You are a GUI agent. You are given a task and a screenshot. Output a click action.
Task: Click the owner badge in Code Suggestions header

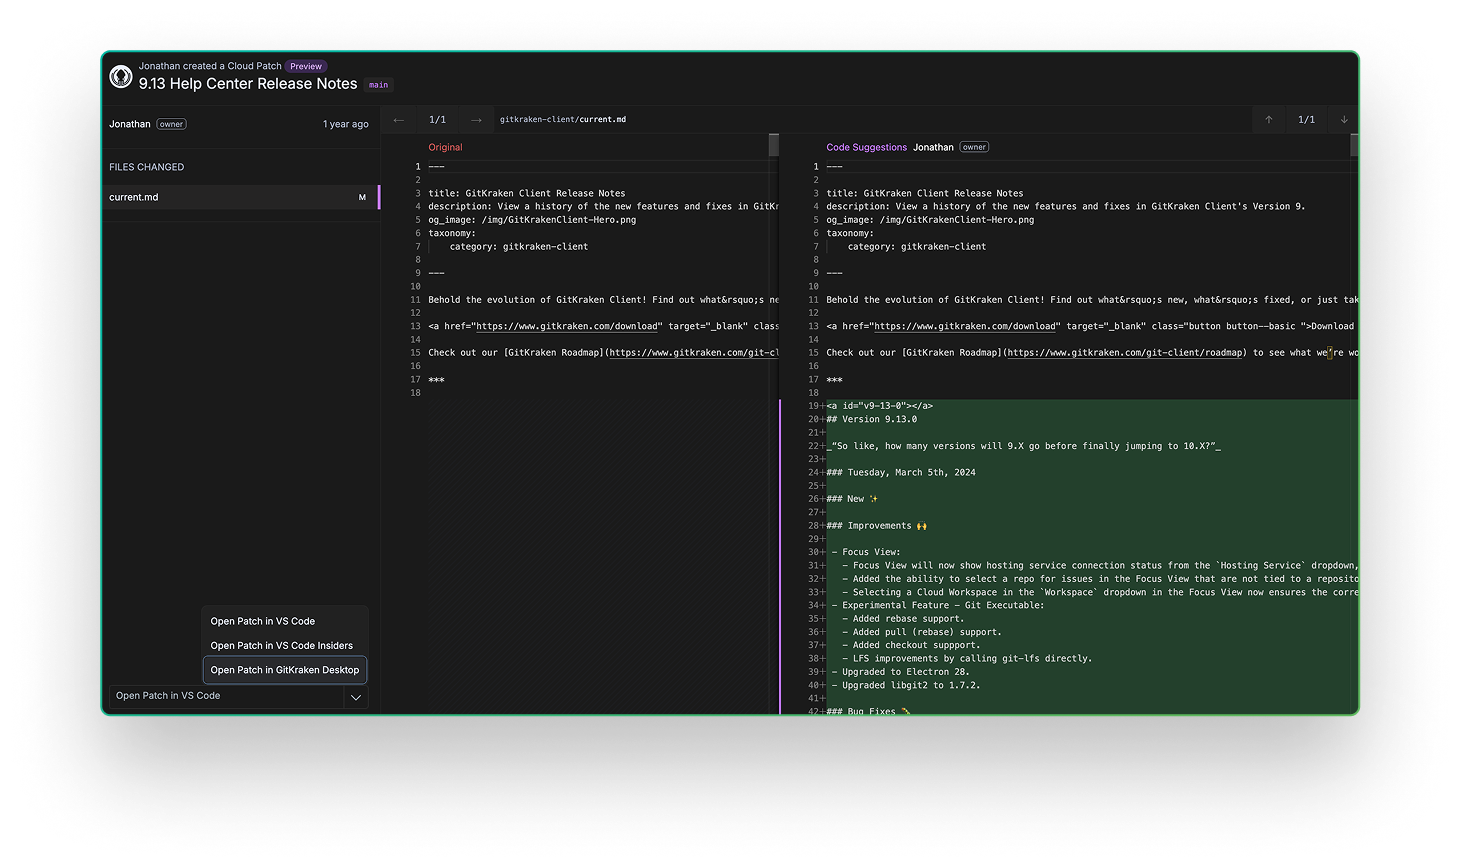pos(973,146)
